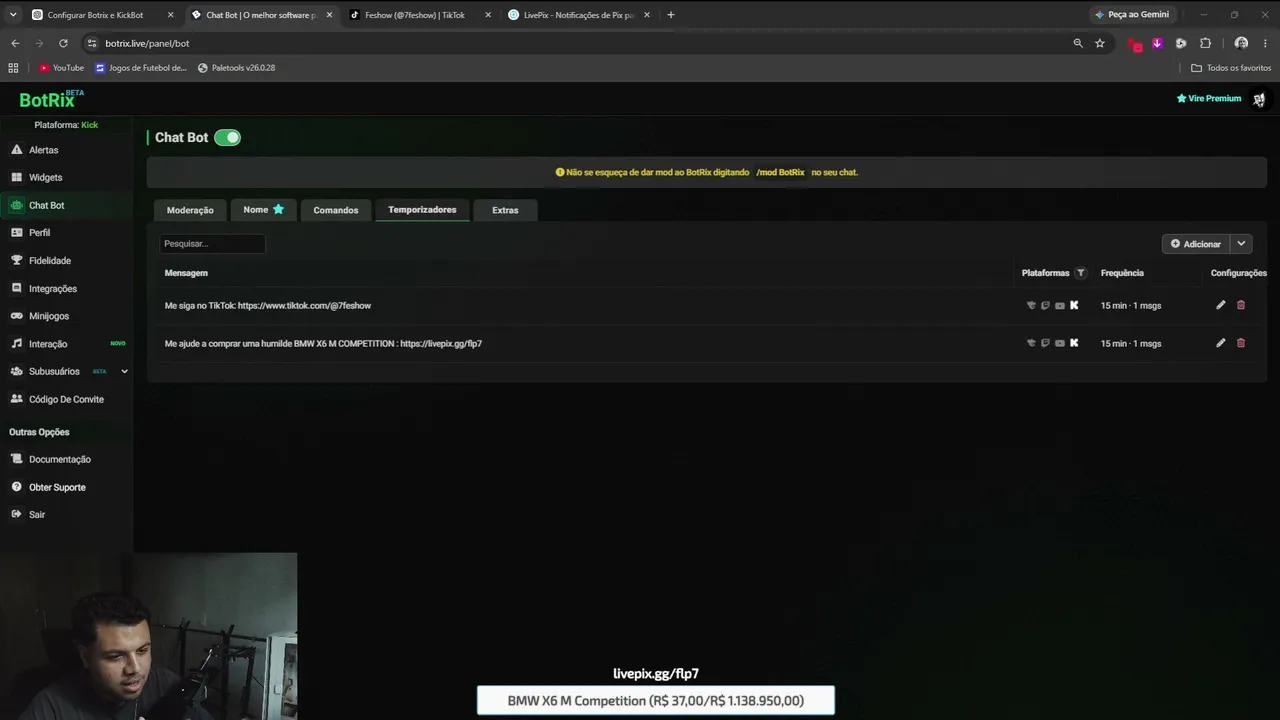
Task: Open Fidelidade via the trophy icon
Action: click(16, 260)
